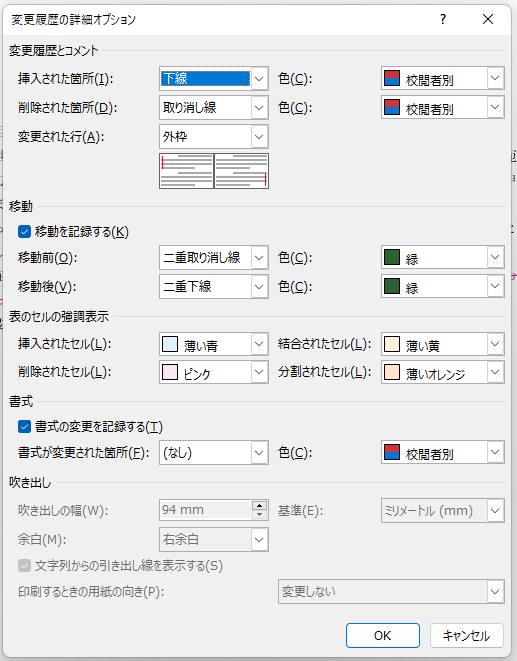
Task: Toggle 移動を記録する checkbox
Action: click(24, 231)
